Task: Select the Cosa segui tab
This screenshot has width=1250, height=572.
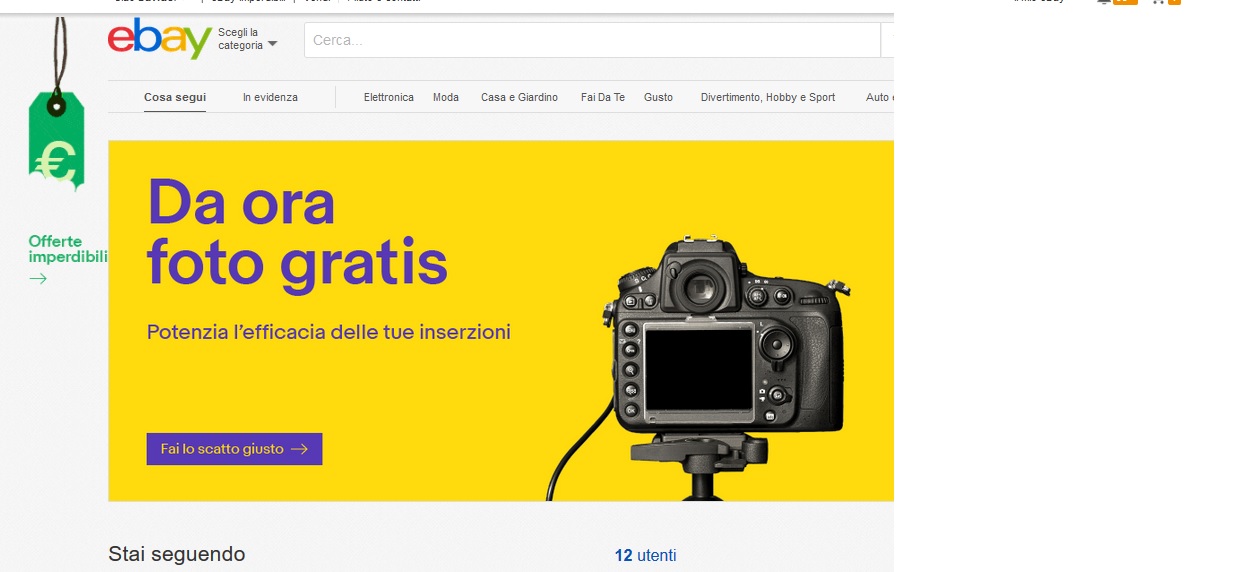Action: pos(175,97)
